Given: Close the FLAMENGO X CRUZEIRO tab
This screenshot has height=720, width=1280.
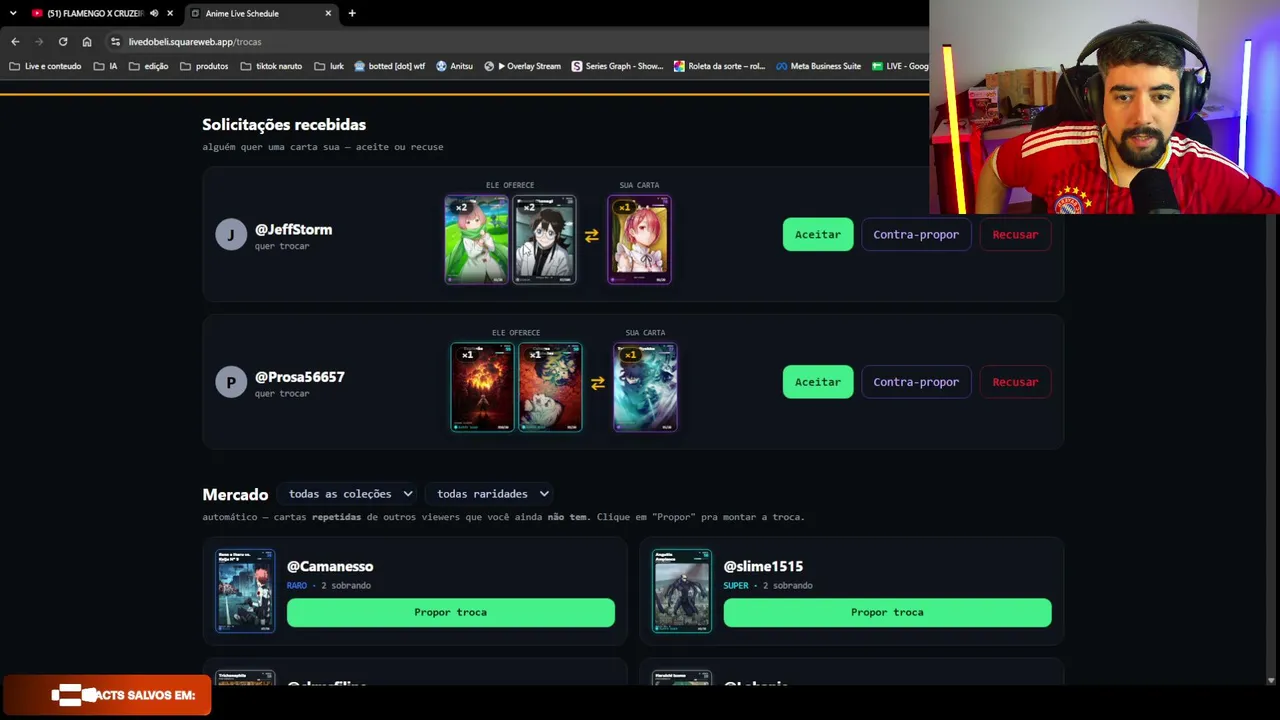Looking at the screenshot, I should (x=171, y=13).
